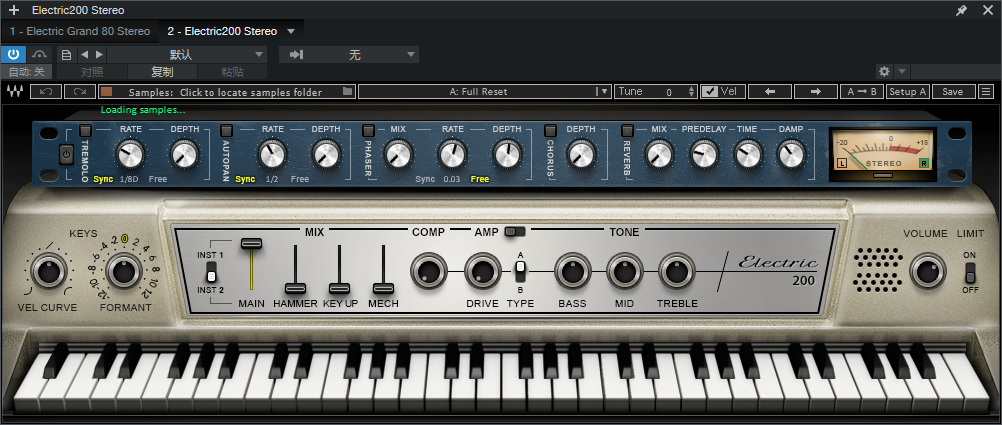Select Phaser Free mode
The height and width of the screenshot is (425, 1002).
(x=480, y=179)
